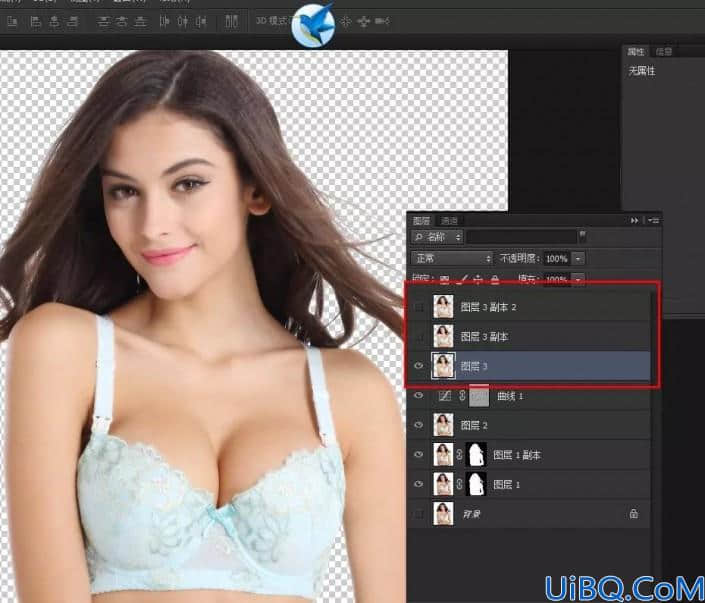Click the align right edges icon
Screen dimensions: 705x603
(72, 21)
